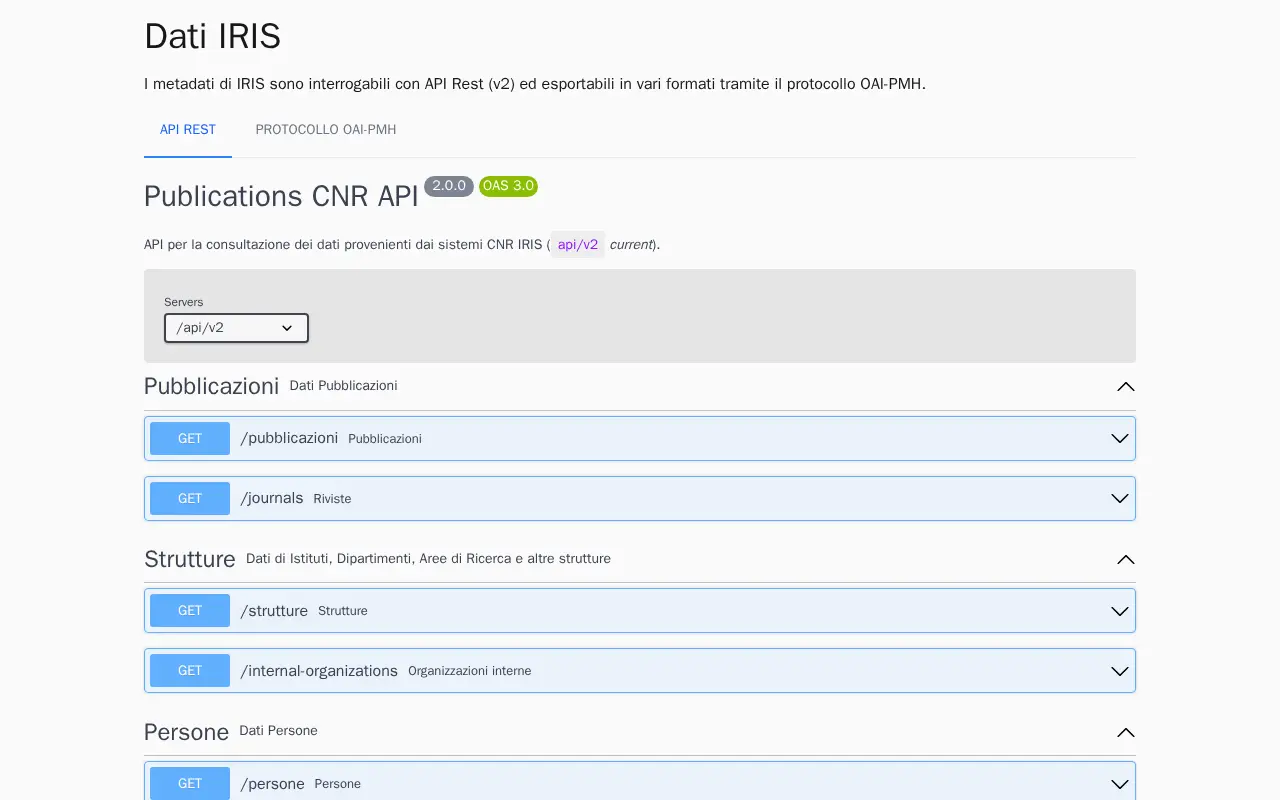This screenshot has width=1280, height=800.
Task: Click the 2.0.0 version badge
Action: pyautogui.click(x=449, y=186)
